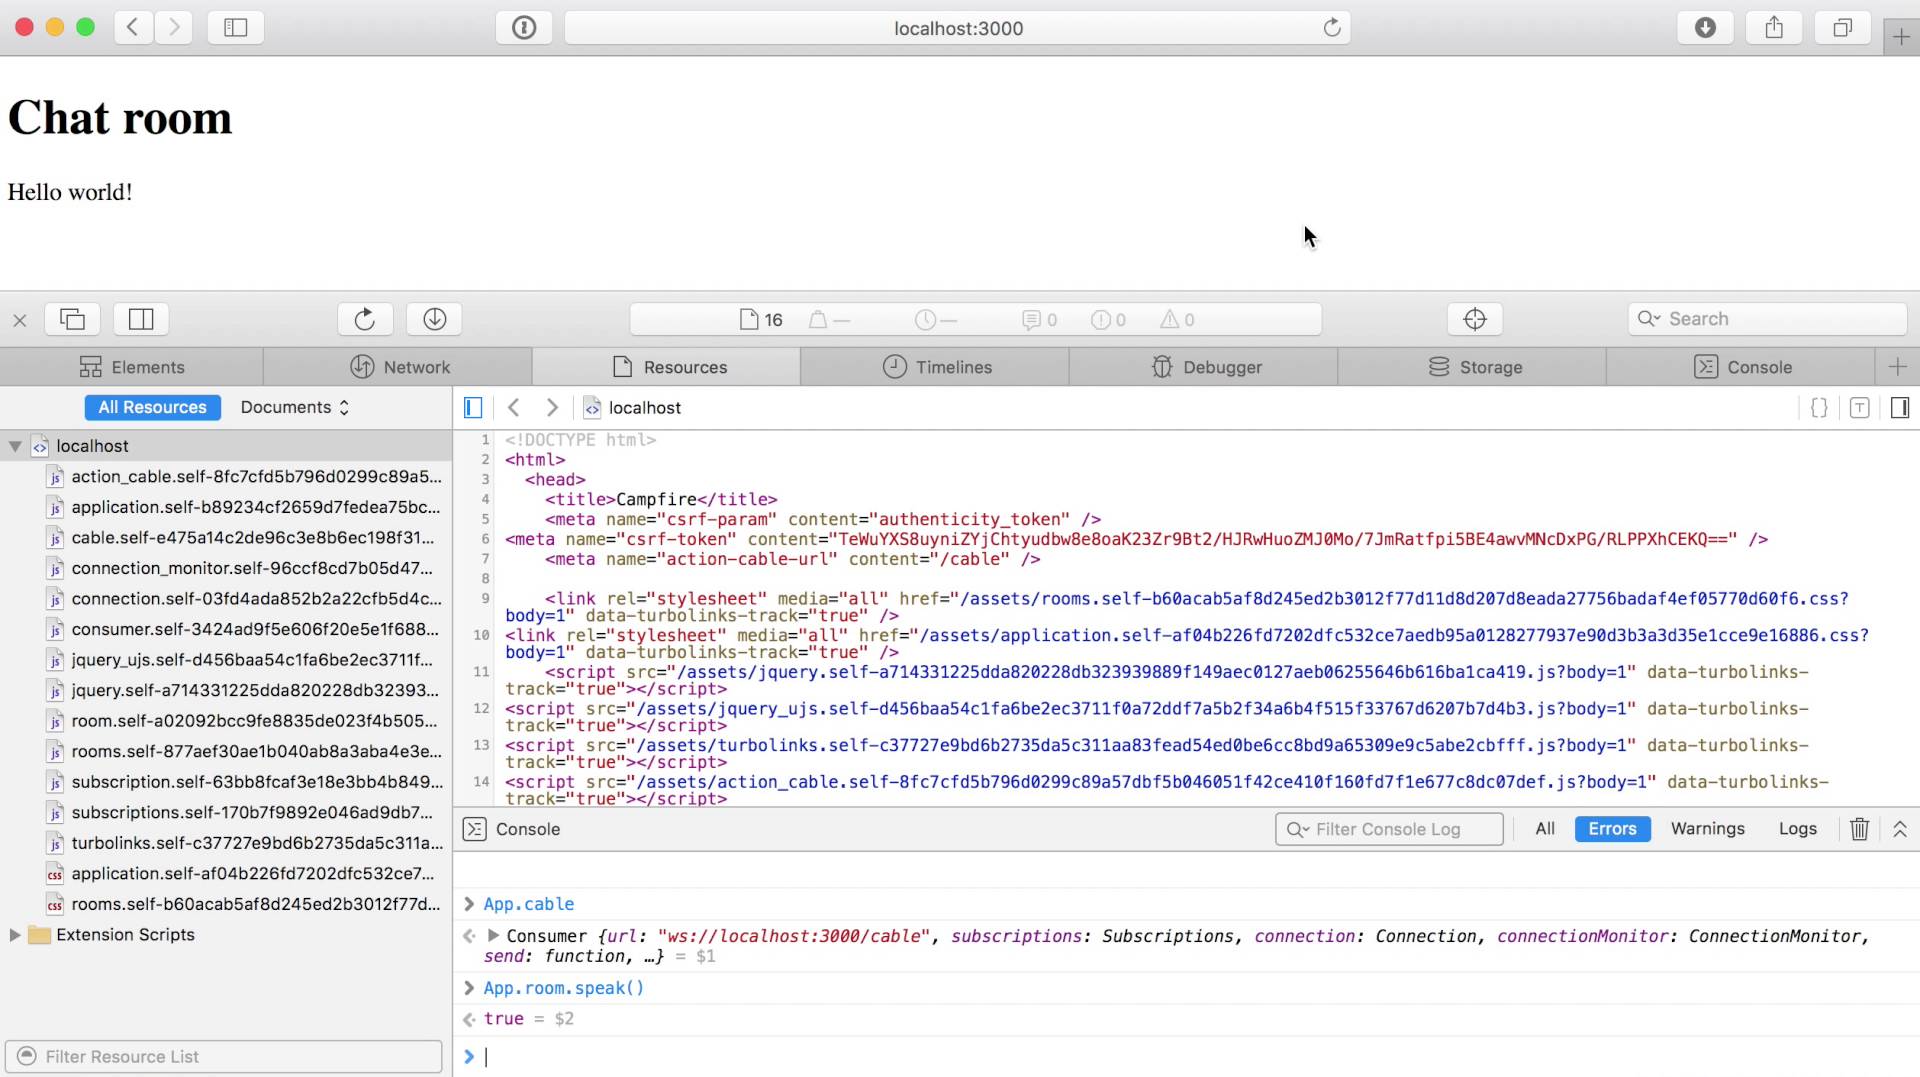
Task: Toggle the right details sidebar
Action: [x=1899, y=408]
